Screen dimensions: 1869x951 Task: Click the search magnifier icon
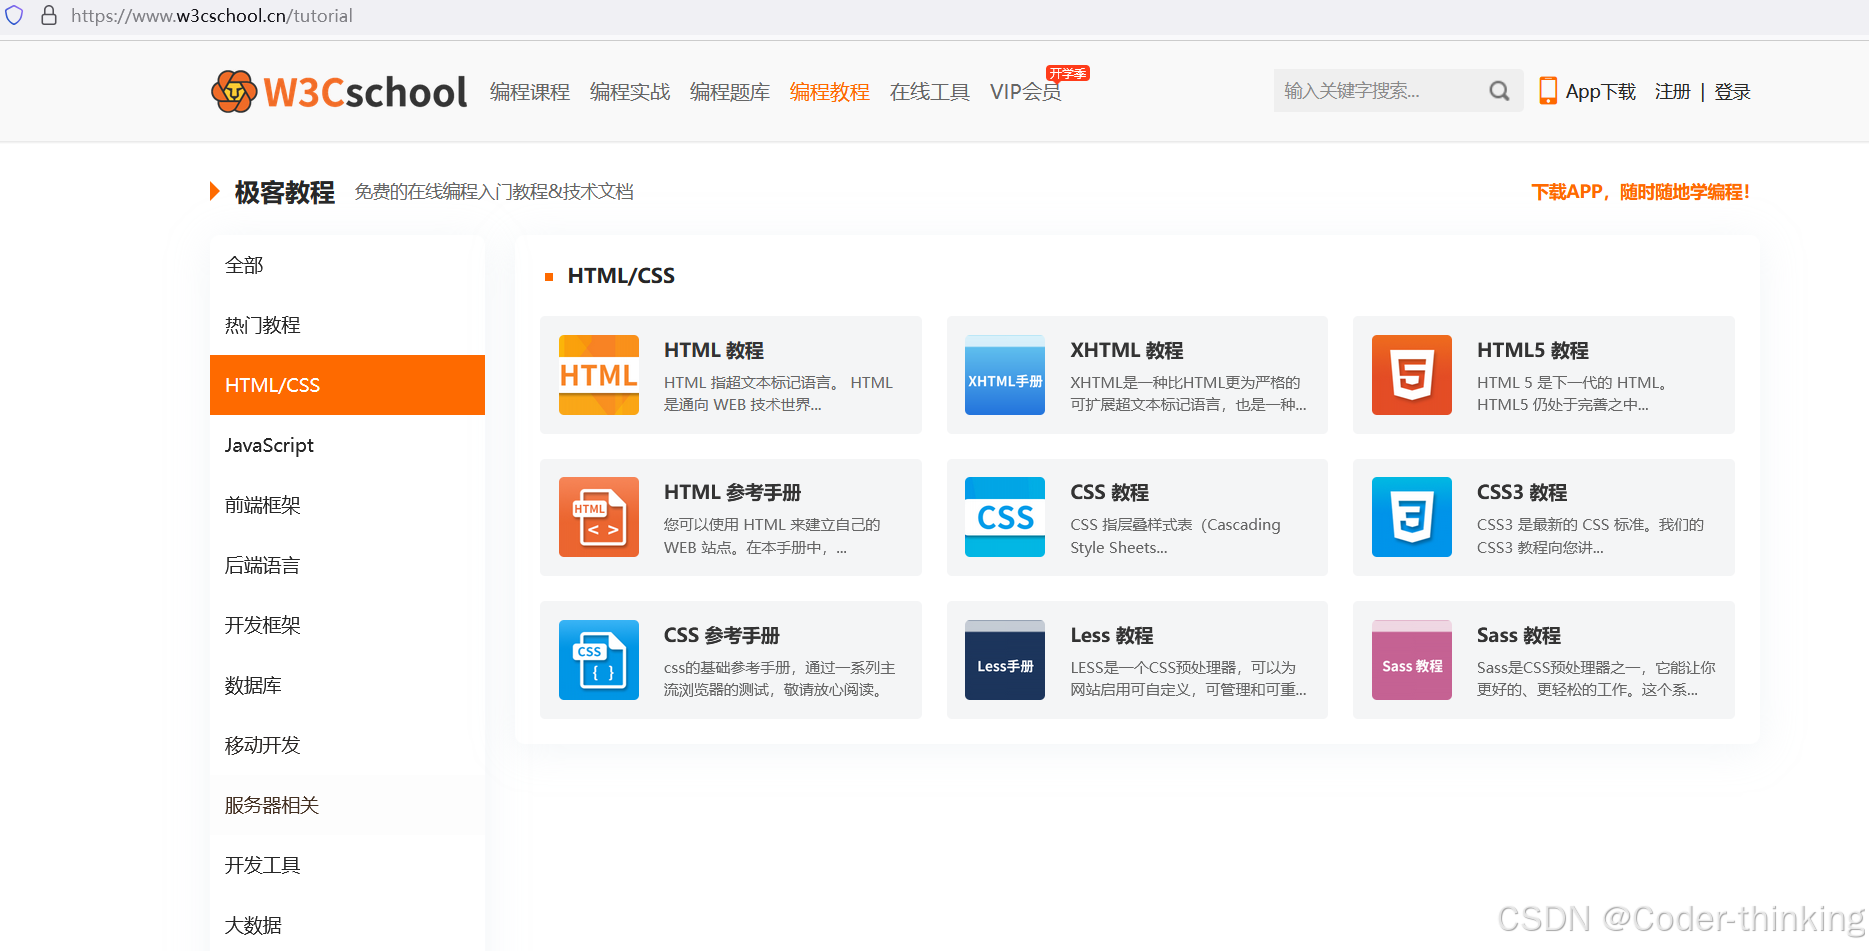point(1499,91)
